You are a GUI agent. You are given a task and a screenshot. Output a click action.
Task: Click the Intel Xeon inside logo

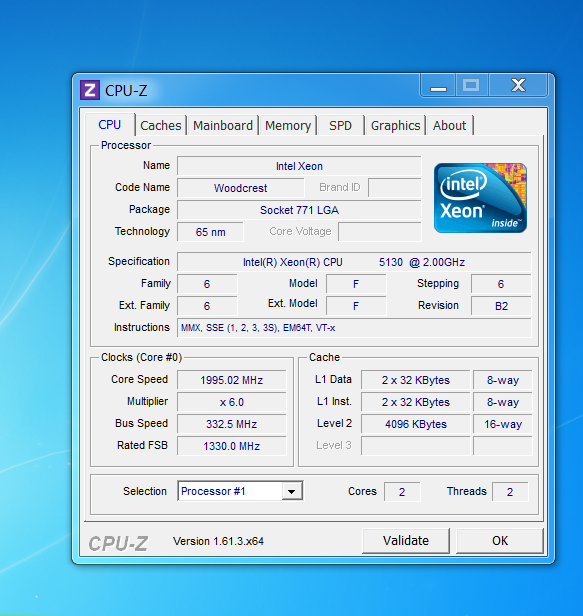[x=480, y=198]
